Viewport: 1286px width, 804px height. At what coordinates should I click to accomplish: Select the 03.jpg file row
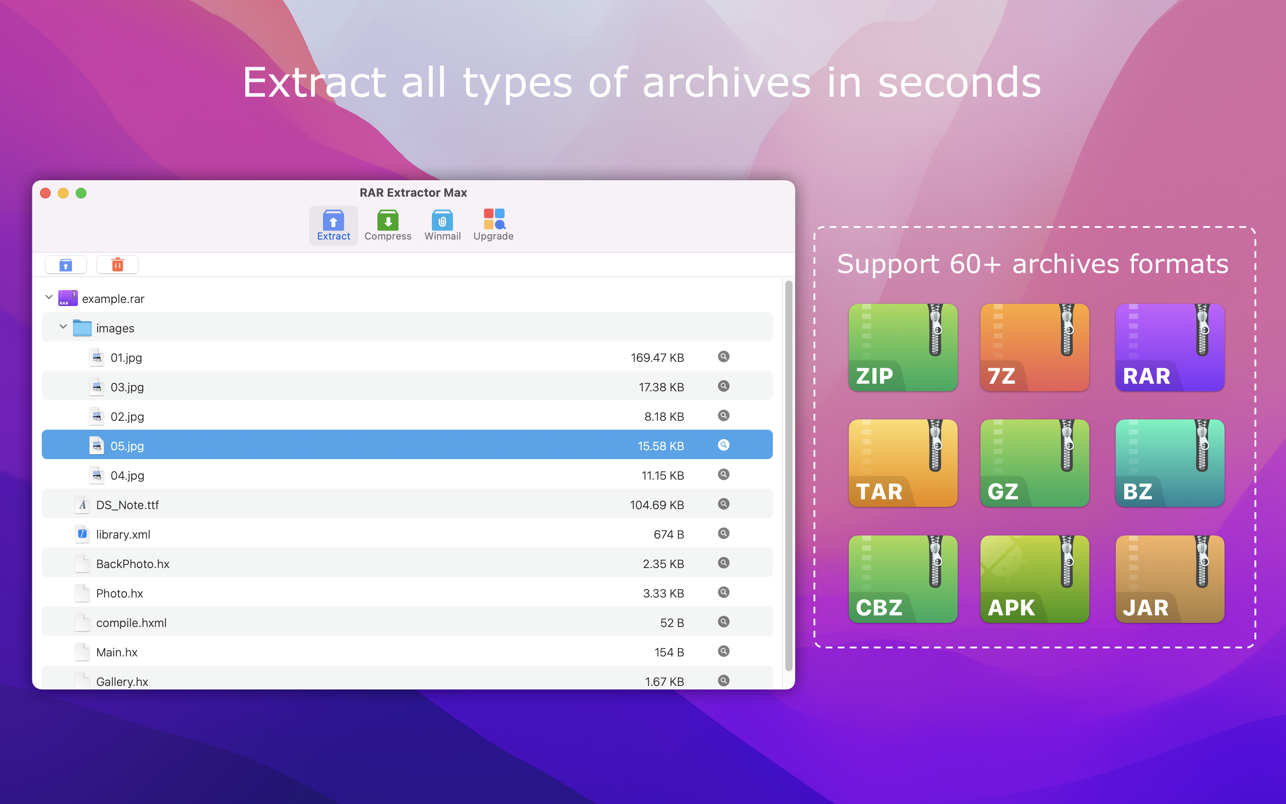(127, 387)
